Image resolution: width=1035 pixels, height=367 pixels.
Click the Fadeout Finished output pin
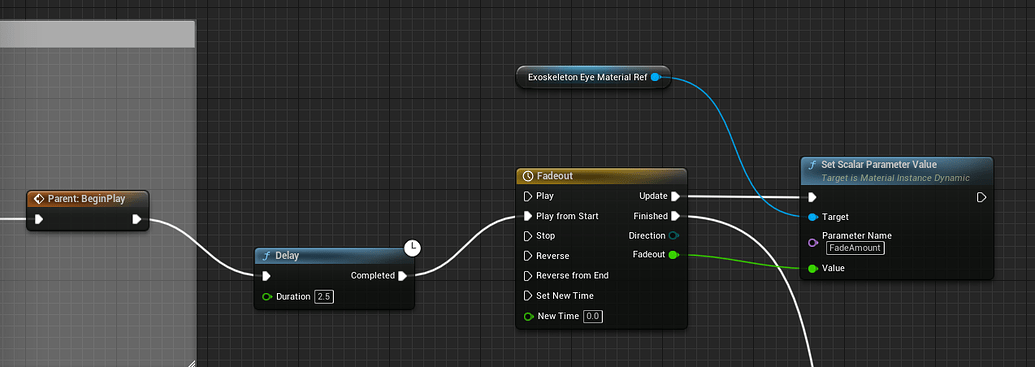coord(675,216)
